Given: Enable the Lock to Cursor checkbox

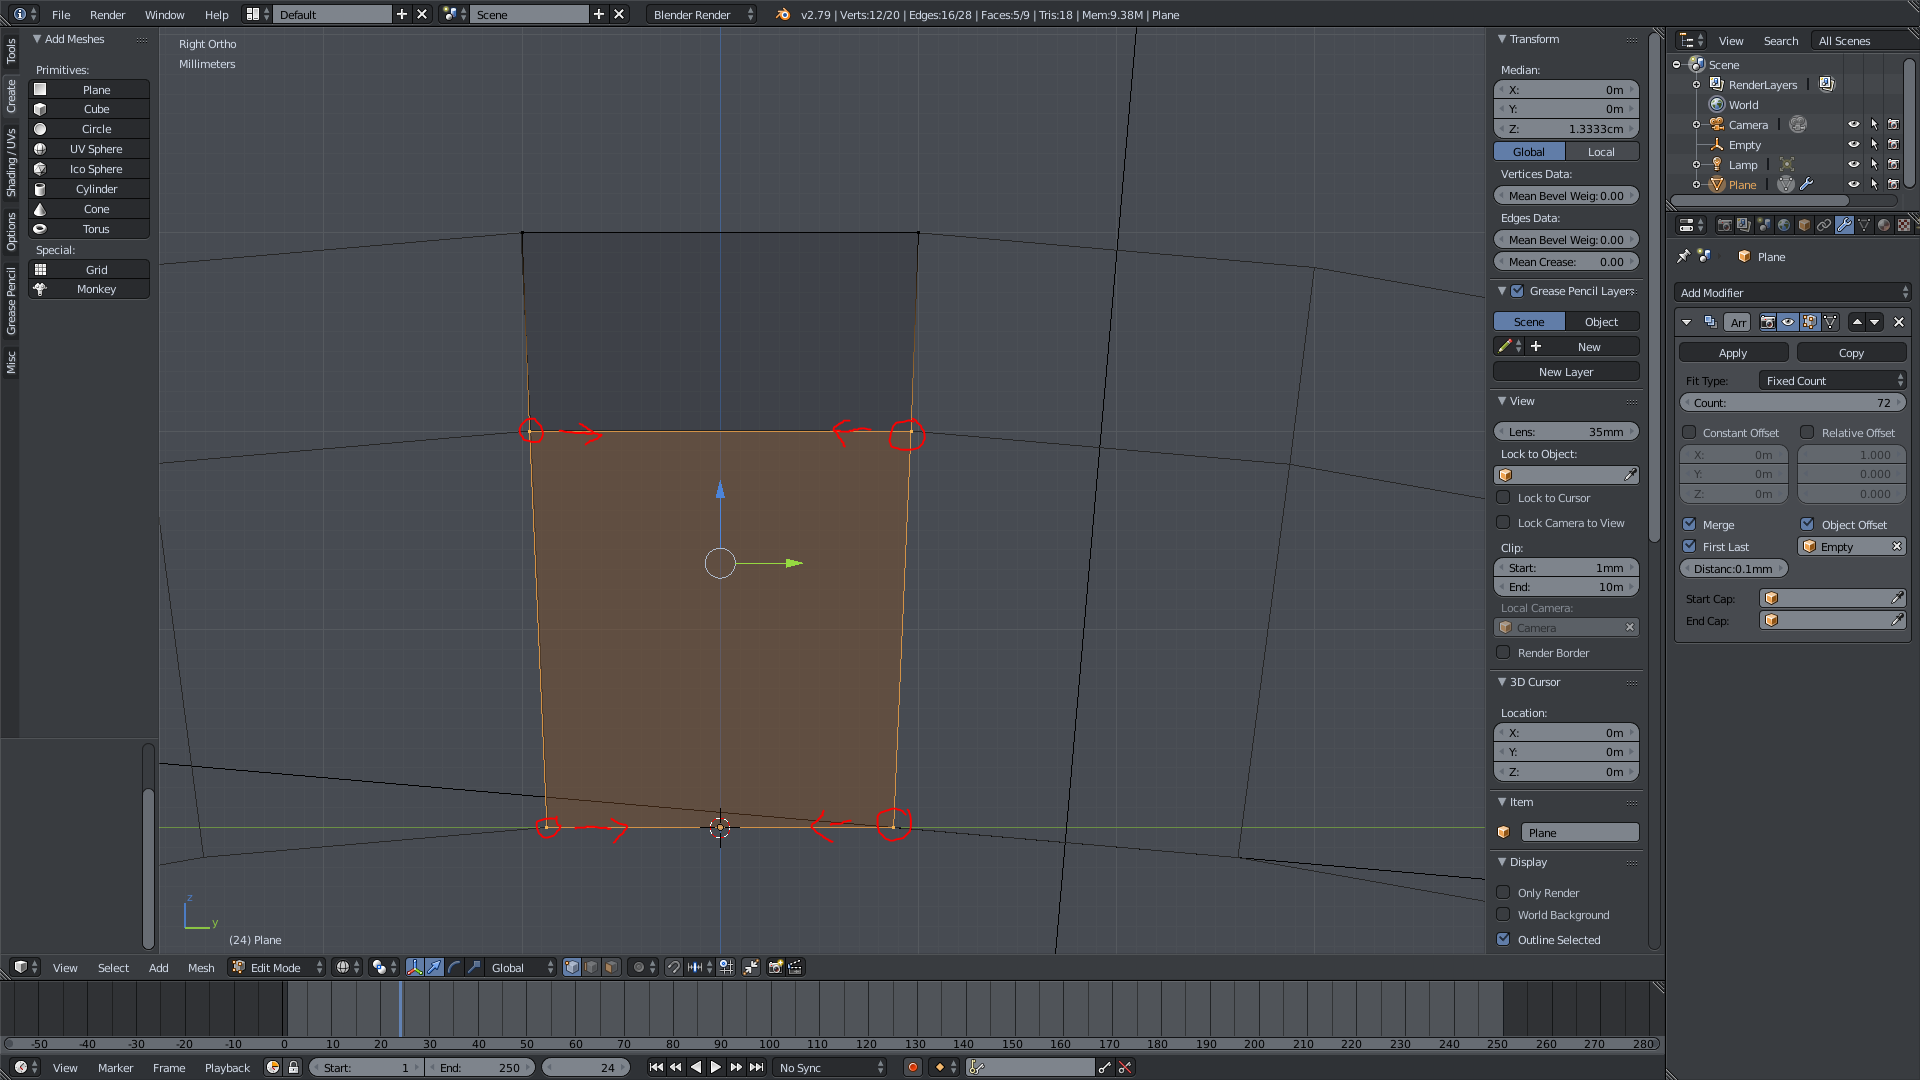Looking at the screenshot, I should pos(1503,497).
